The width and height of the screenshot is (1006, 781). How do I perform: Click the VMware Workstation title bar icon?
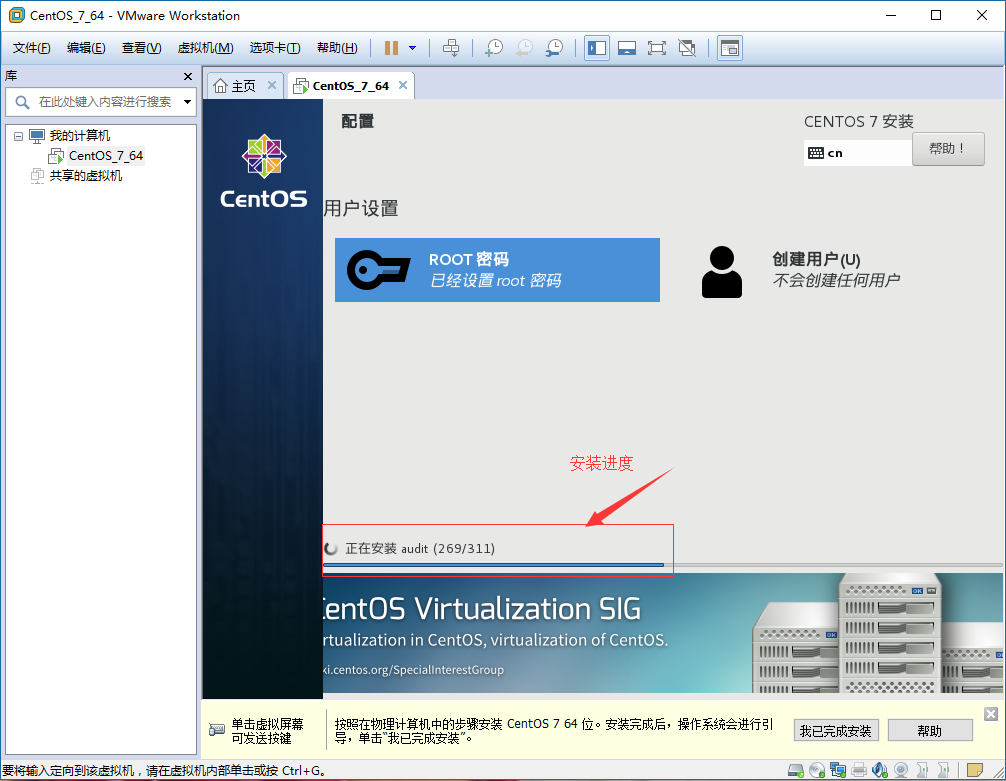[x=16, y=15]
